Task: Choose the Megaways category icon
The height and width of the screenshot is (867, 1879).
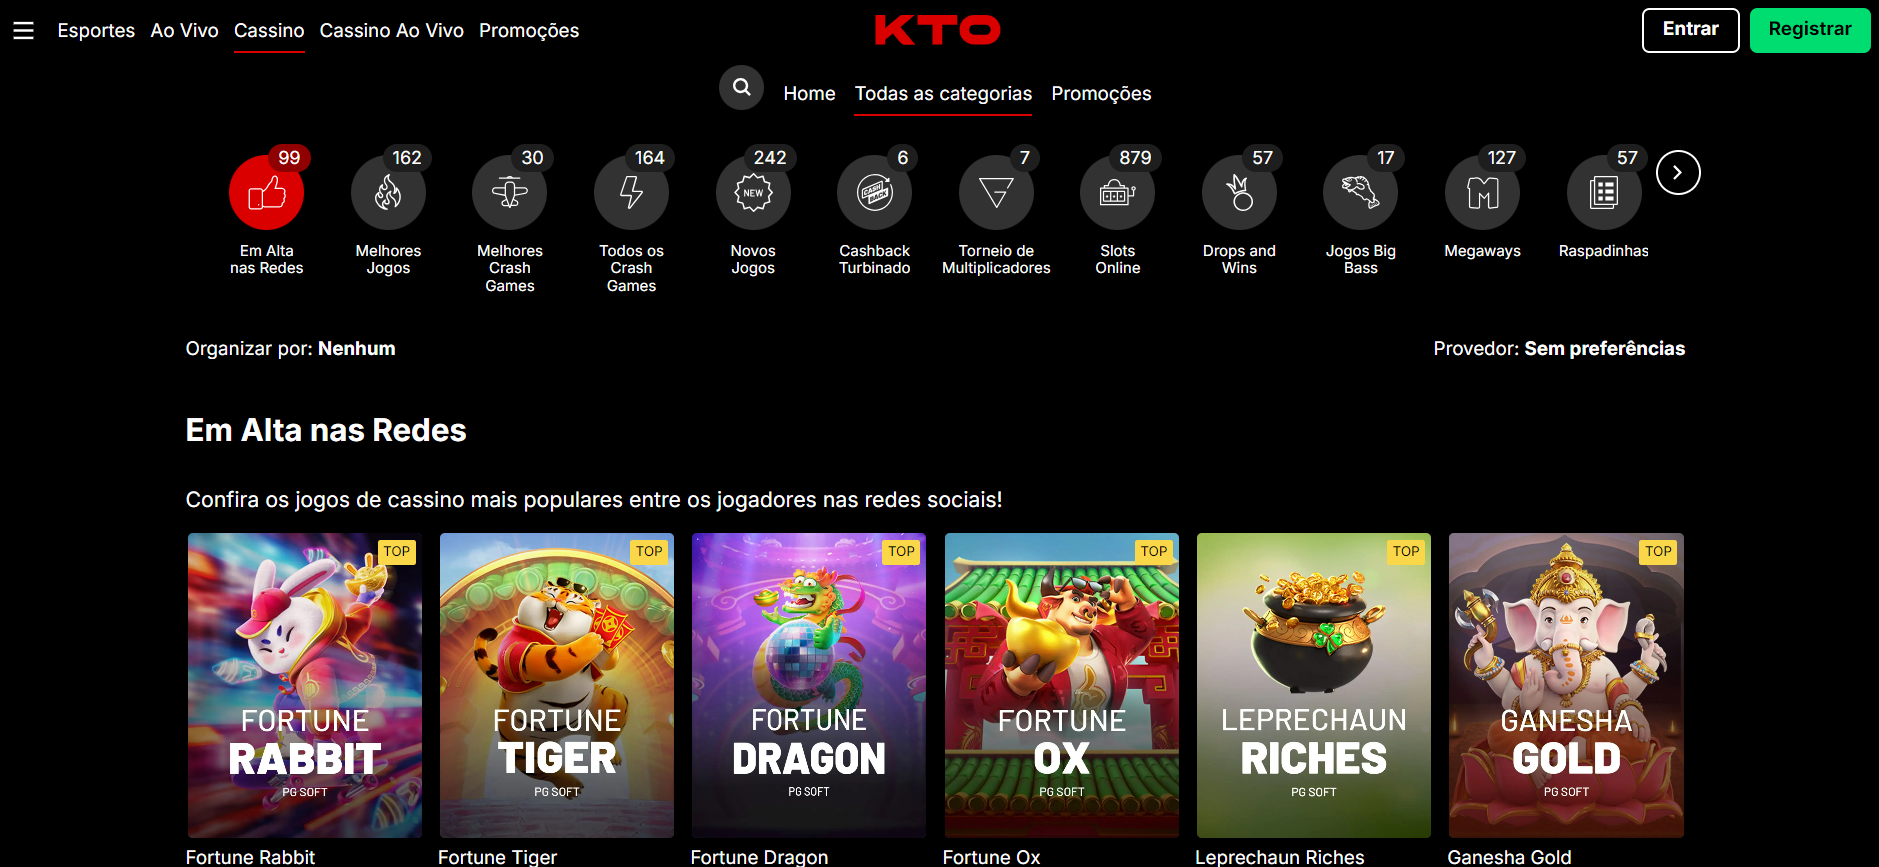Action: pyautogui.click(x=1483, y=193)
